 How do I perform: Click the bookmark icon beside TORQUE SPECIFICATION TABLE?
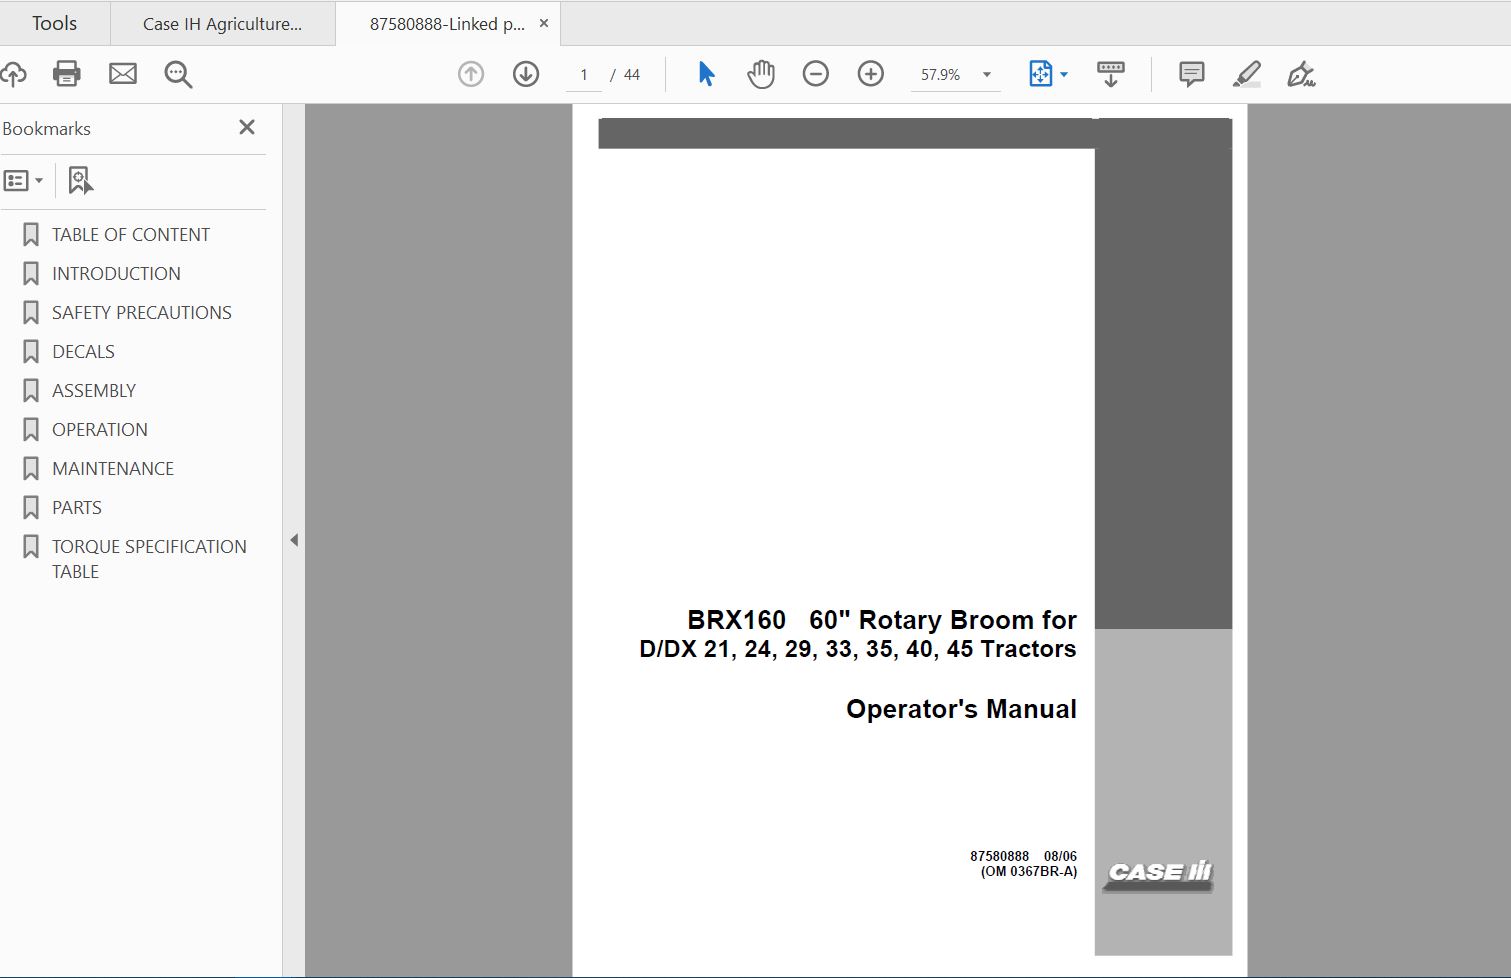pos(31,547)
